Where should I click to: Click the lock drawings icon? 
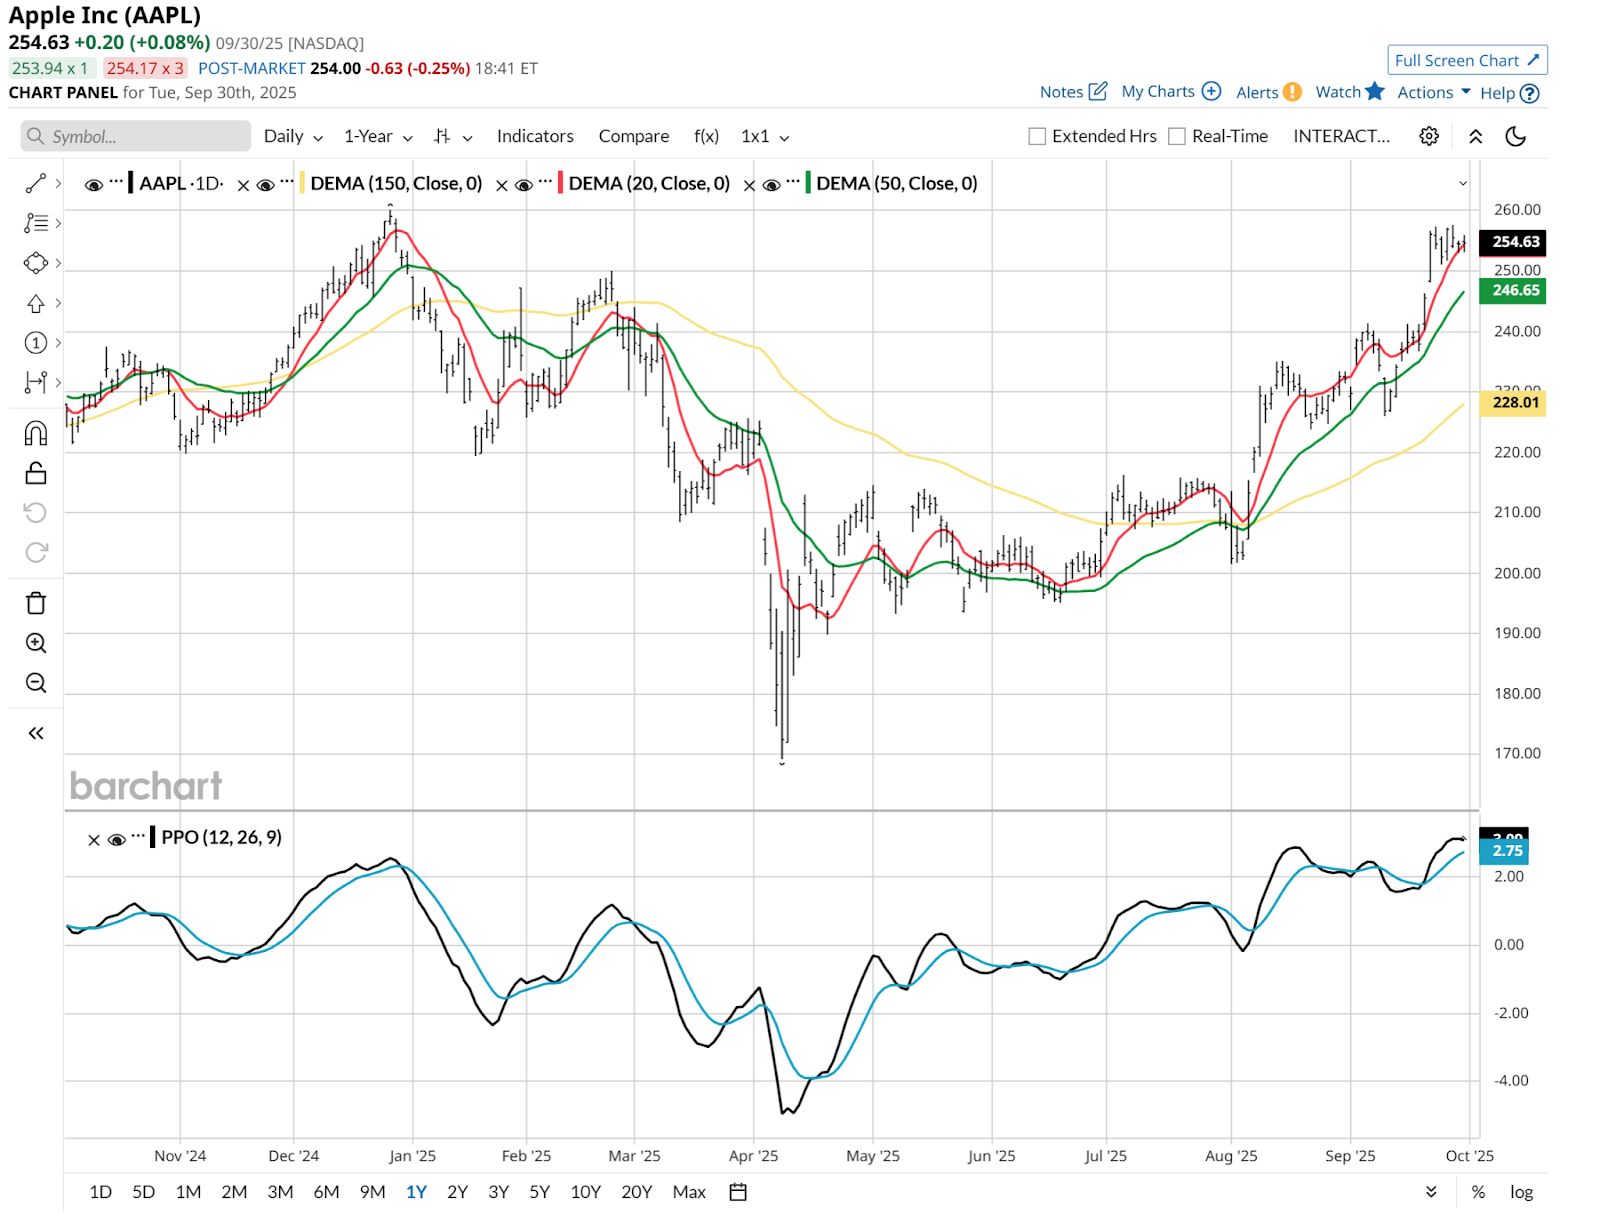(x=35, y=473)
